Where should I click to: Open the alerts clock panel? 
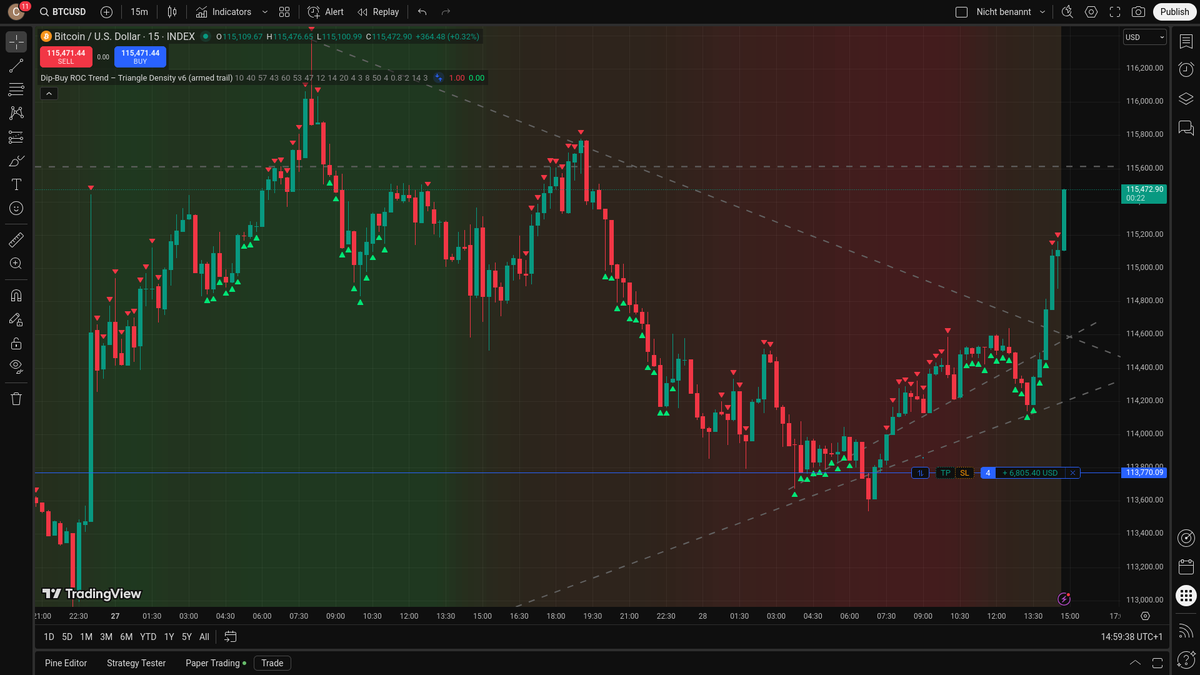point(1186,70)
